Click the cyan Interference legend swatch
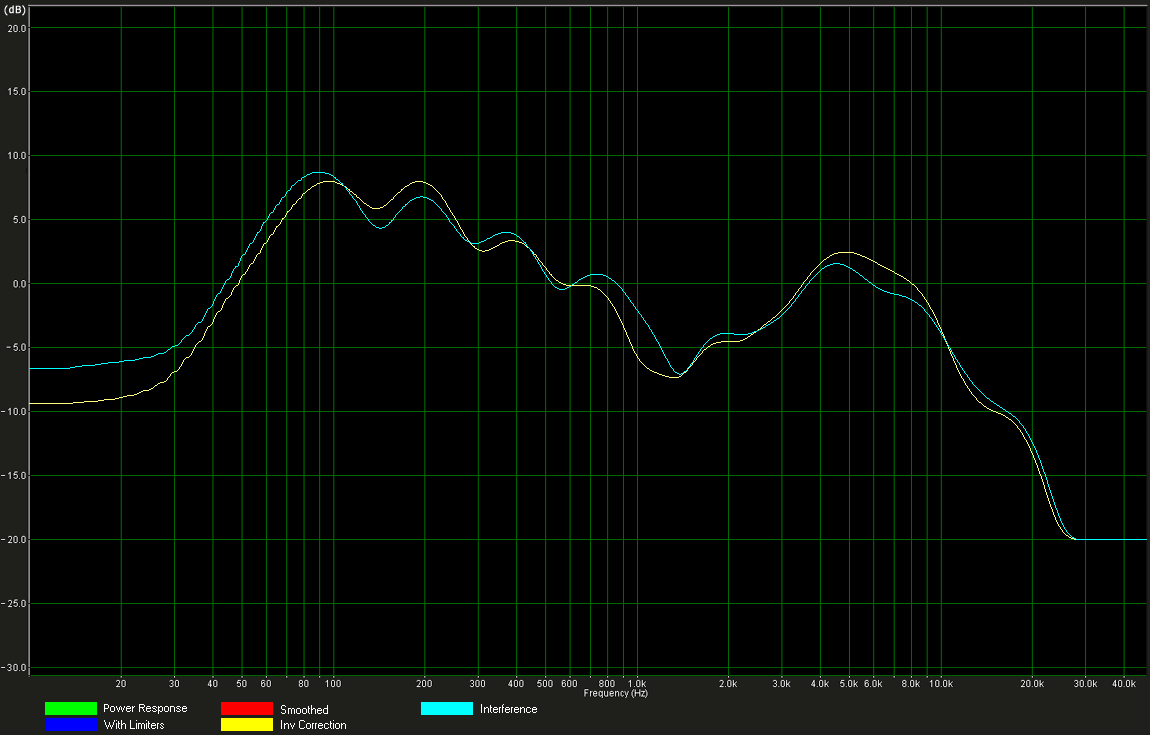1150x735 pixels. (x=447, y=709)
